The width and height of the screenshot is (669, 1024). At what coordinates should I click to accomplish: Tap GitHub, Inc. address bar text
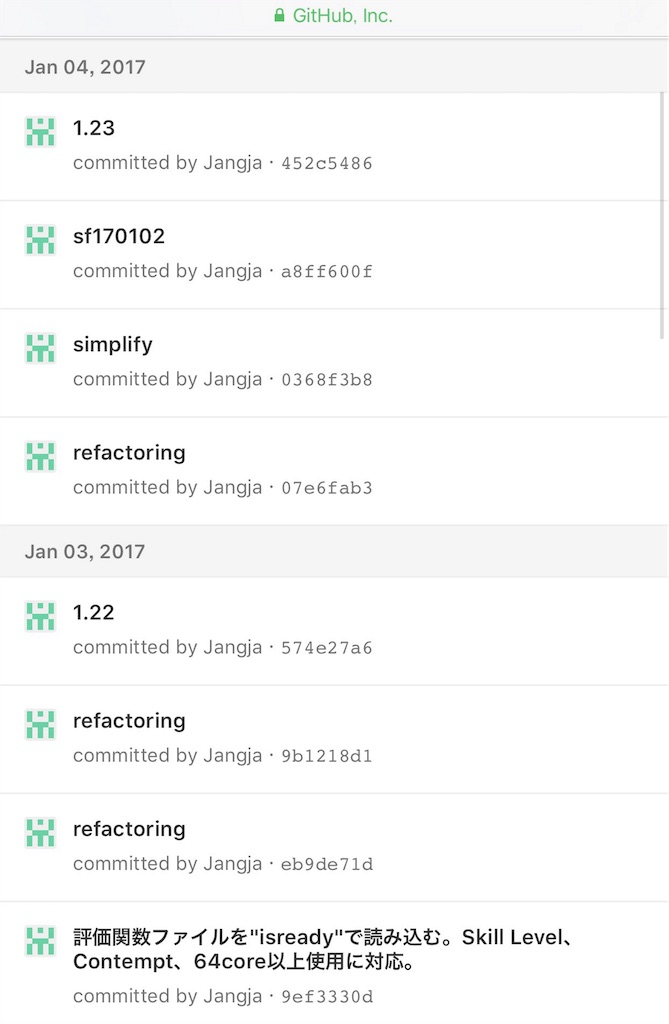coord(342,16)
